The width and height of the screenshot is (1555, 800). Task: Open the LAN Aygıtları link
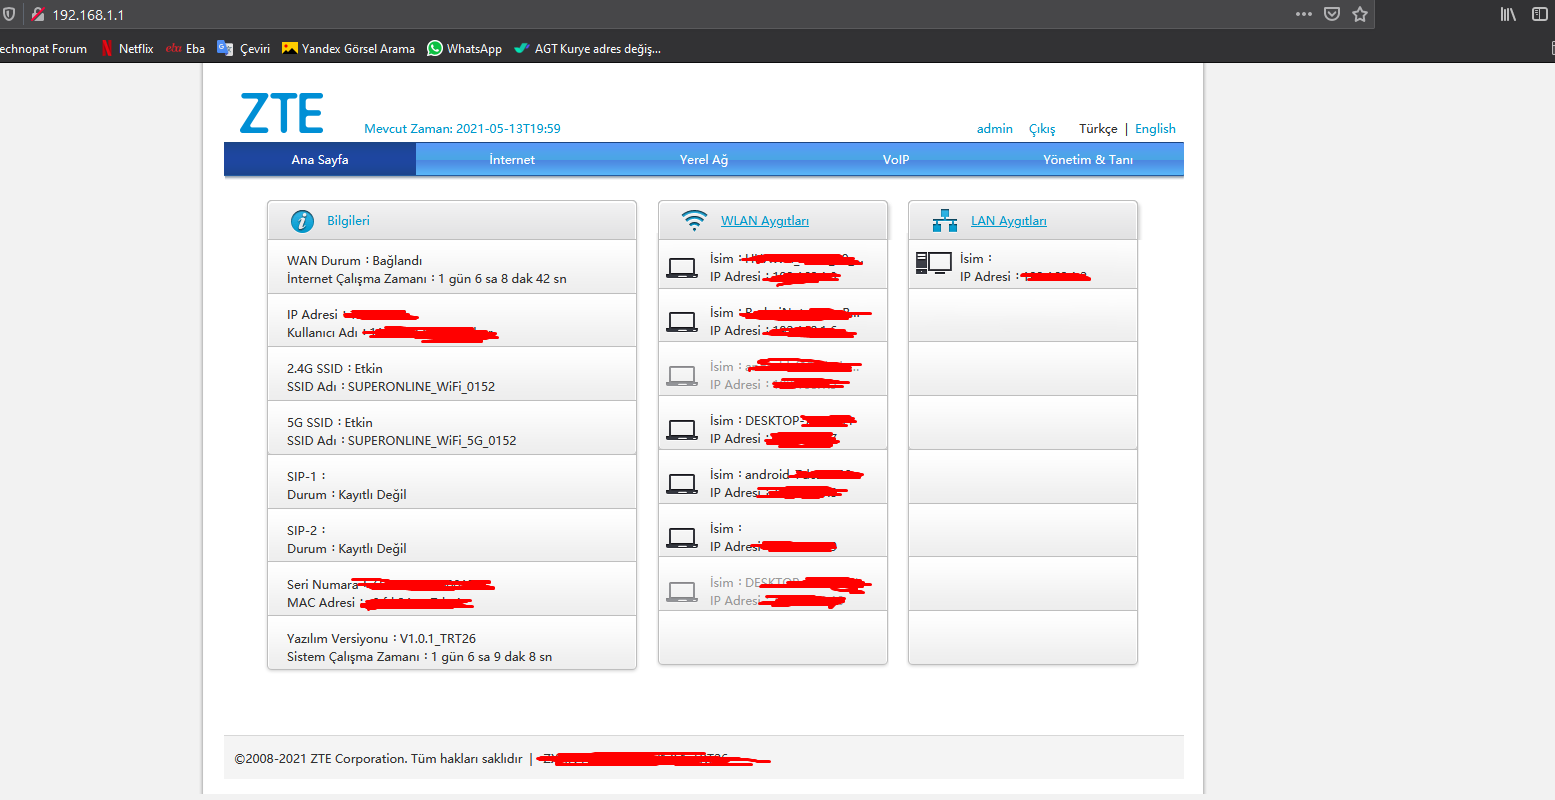[1009, 221]
